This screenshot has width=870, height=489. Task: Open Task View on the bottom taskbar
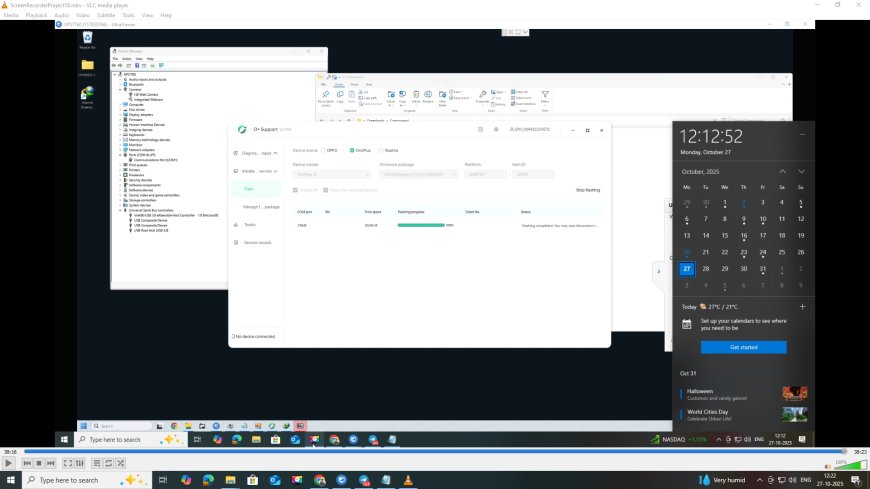pyautogui.click(x=163, y=480)
